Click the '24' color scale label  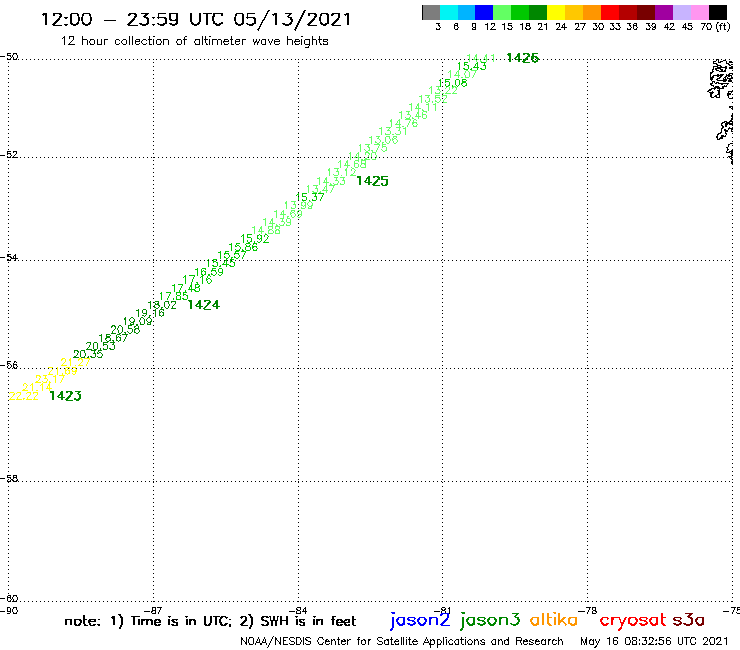(x=561, y=27)
